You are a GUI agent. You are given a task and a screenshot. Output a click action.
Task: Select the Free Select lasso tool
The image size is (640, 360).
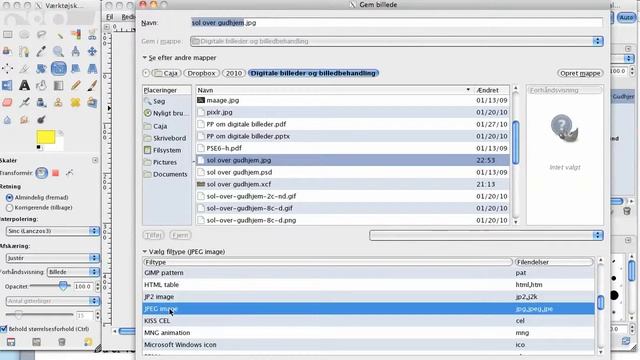[x=41, y=35]
